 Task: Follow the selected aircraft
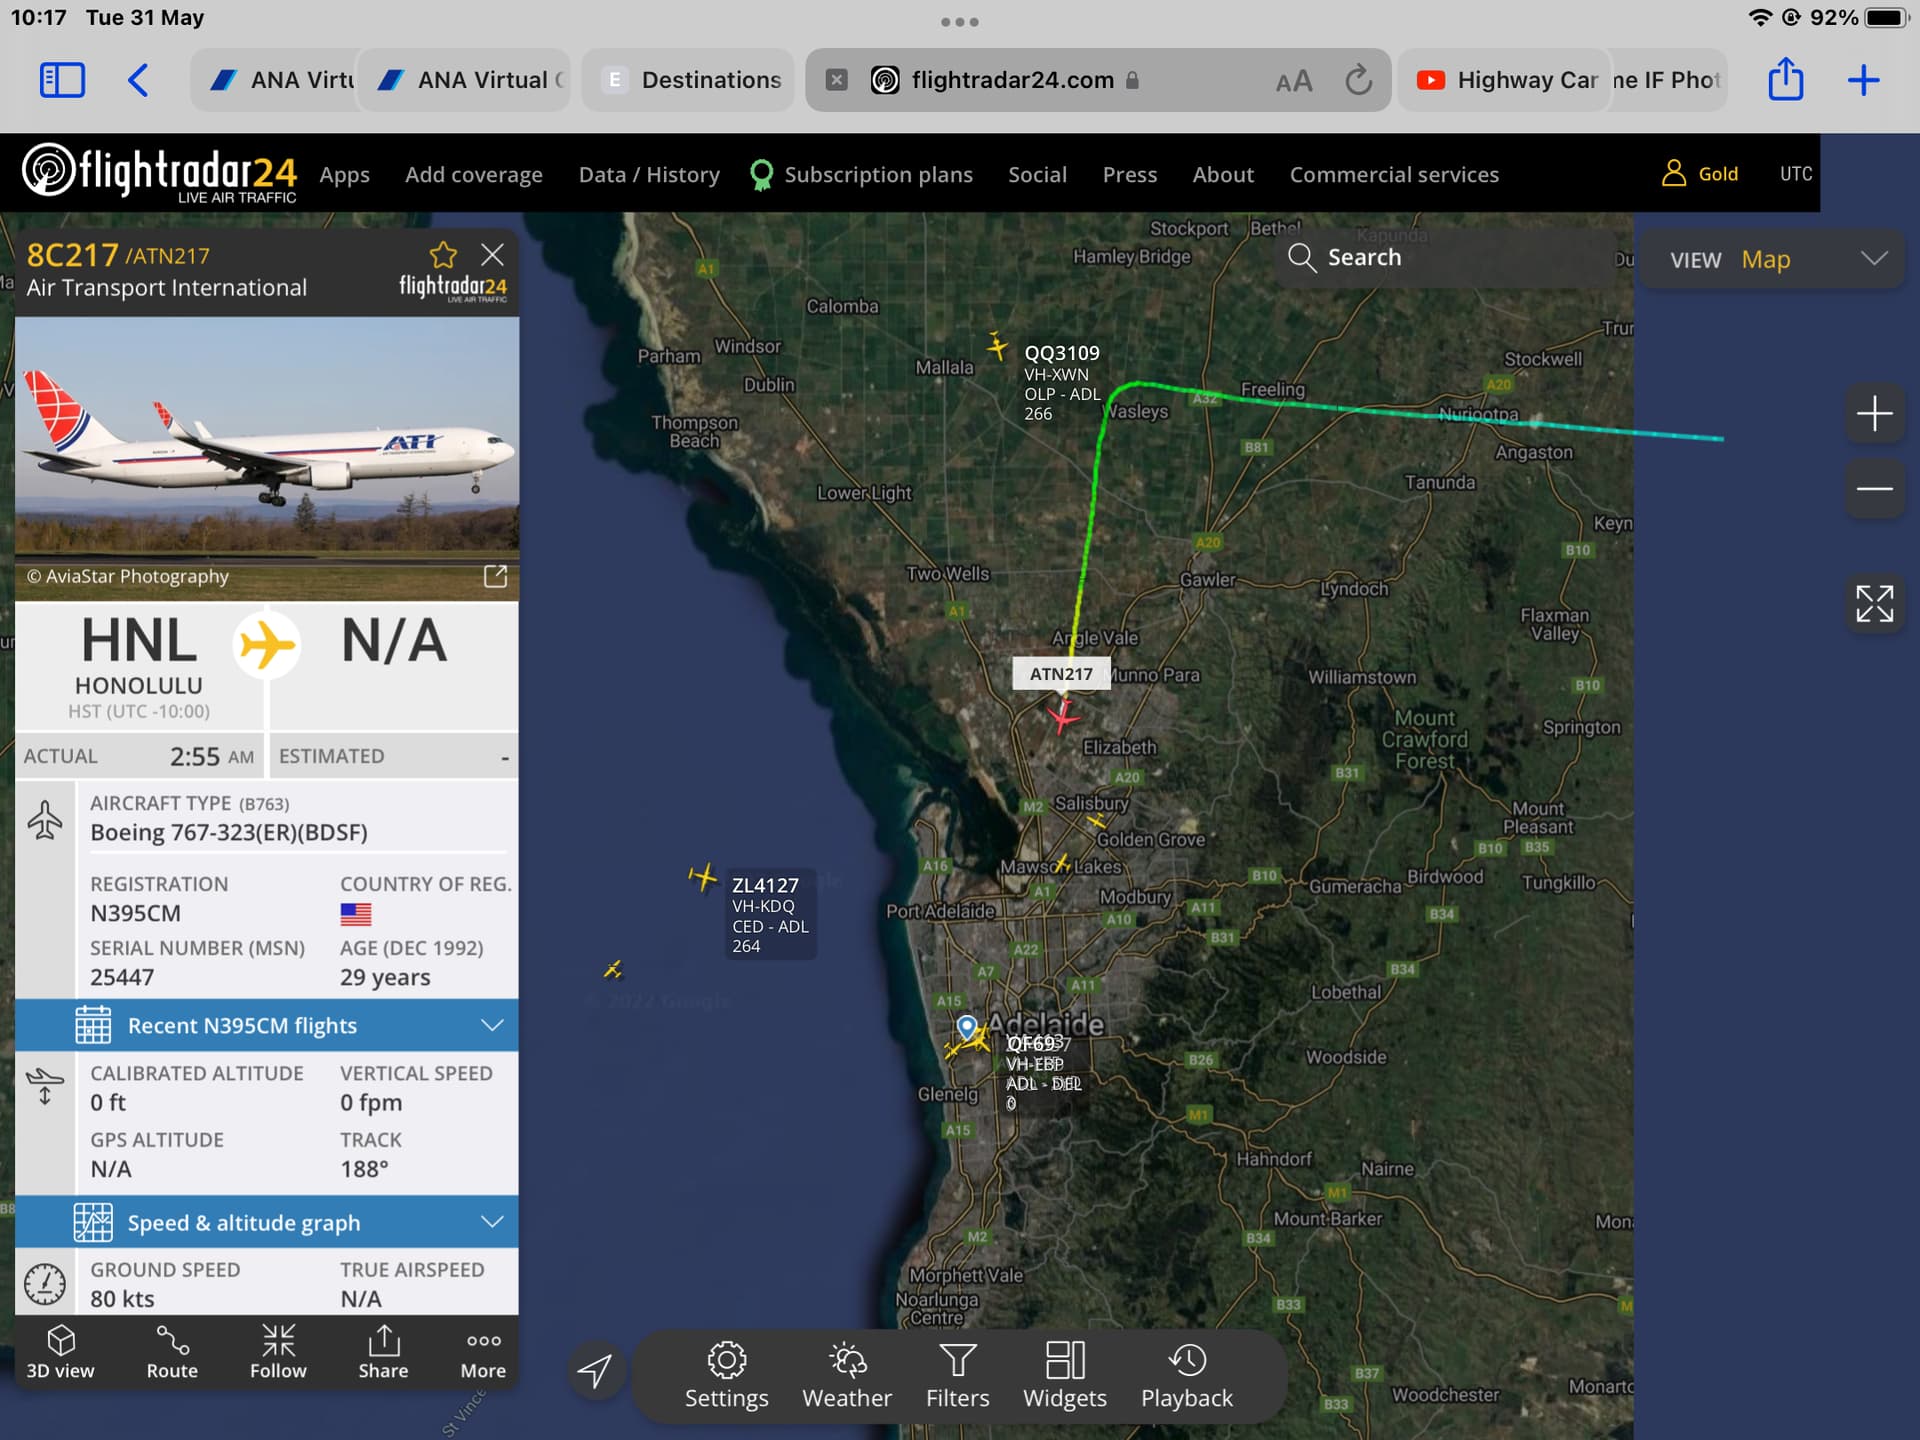(x=278, y=1352)
